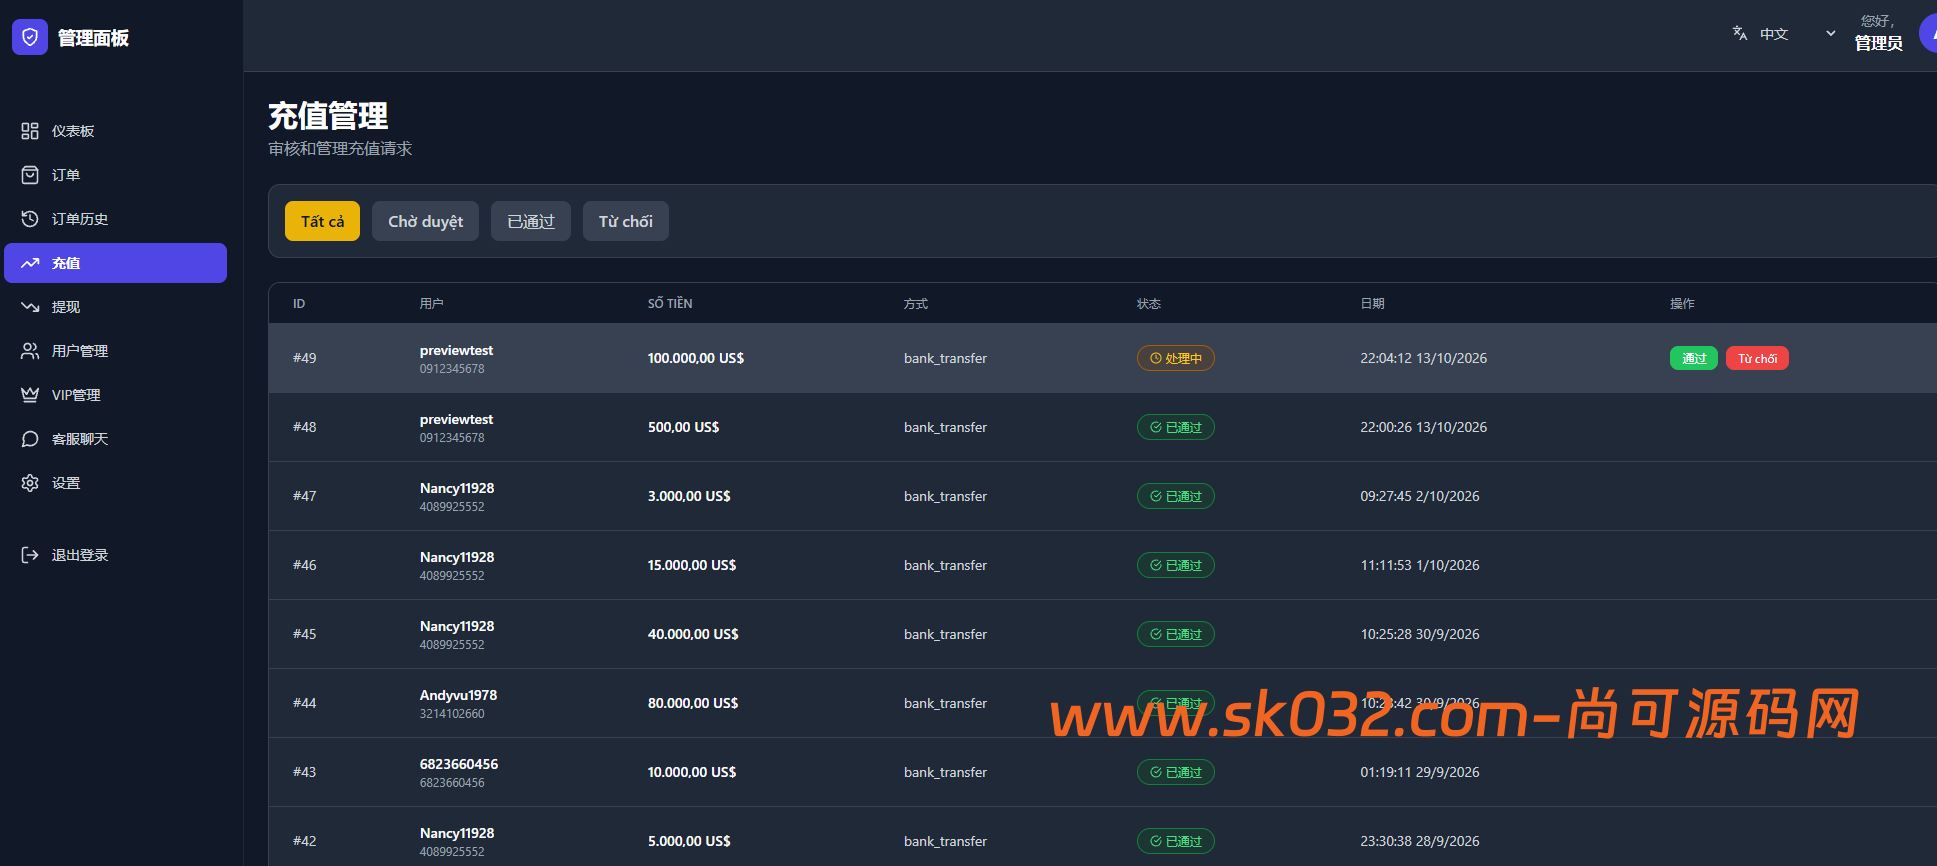Click the date 09:27:45 2/10/2026
This screenshot has width=1937, height=866.
click(1420, 496)
